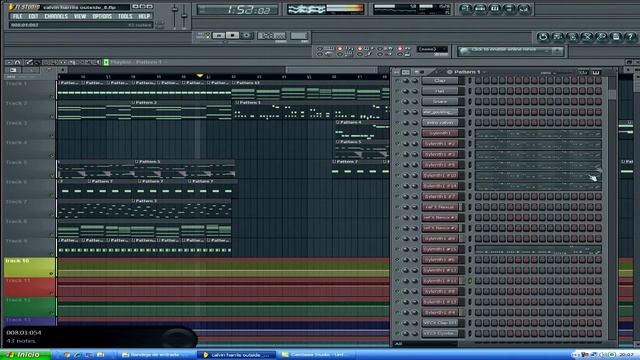This screenshot has height=360, width=640.
Task: Adjust the master pitch slider
Action: pyautogui.click(x=184, y=16)
